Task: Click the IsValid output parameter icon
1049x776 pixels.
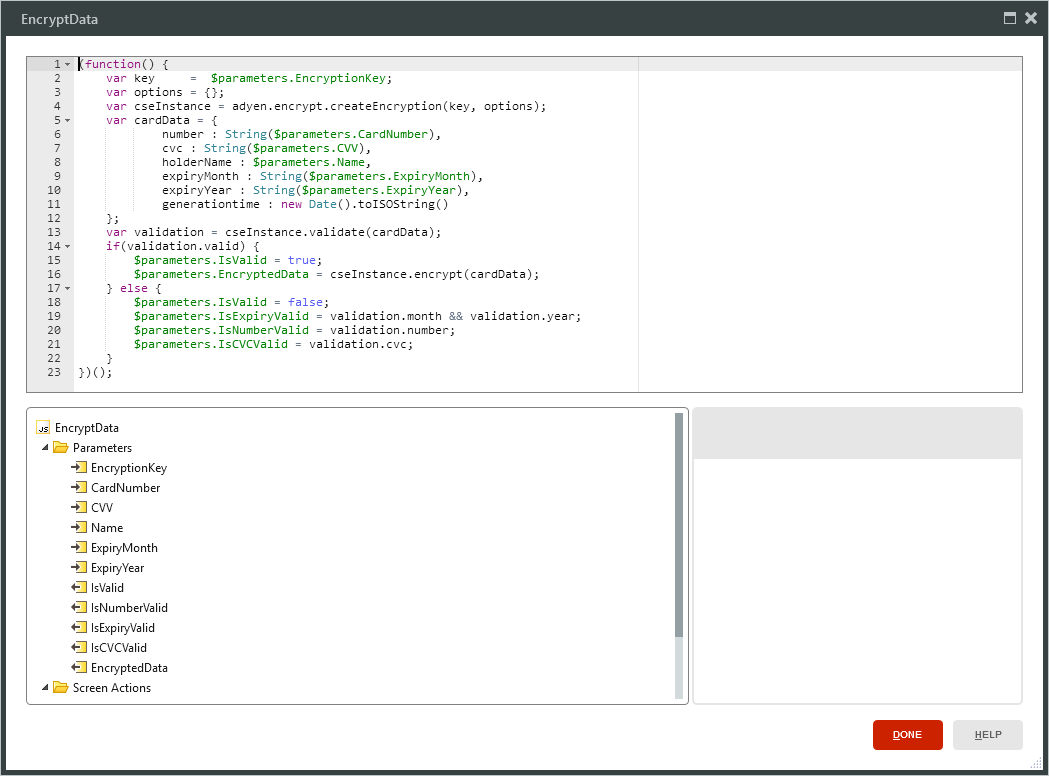Action: pyautogui.click(x=79, y=588)
